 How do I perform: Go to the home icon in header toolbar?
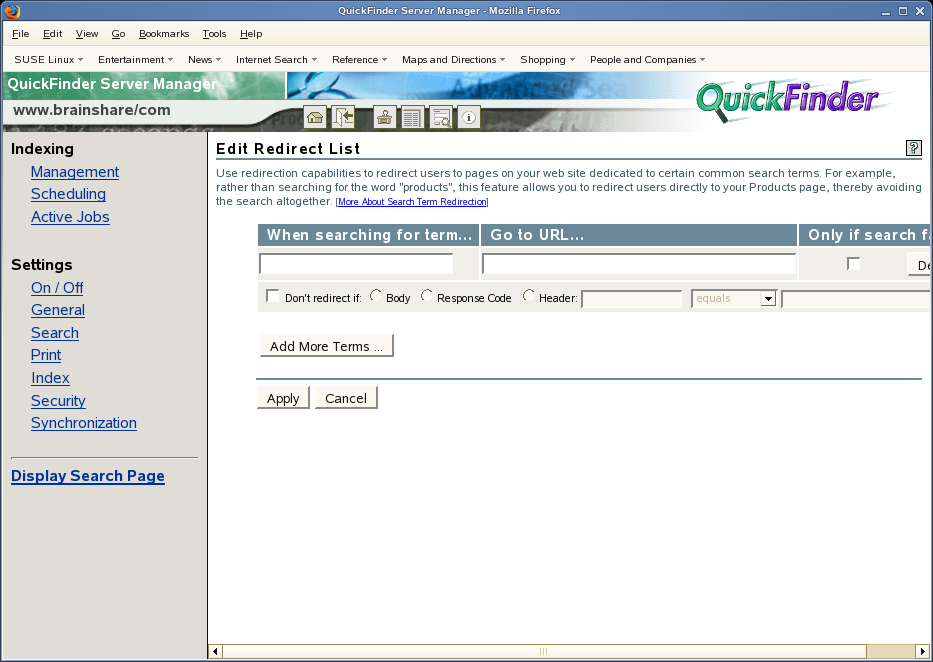(315, 117)
